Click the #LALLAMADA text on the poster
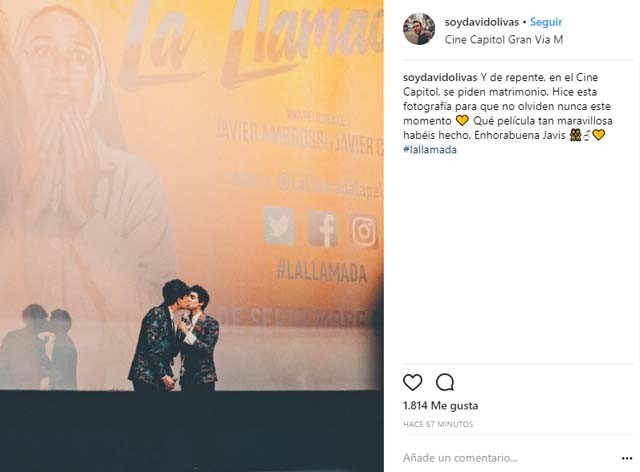640x472 pixels. coord(322,272)
